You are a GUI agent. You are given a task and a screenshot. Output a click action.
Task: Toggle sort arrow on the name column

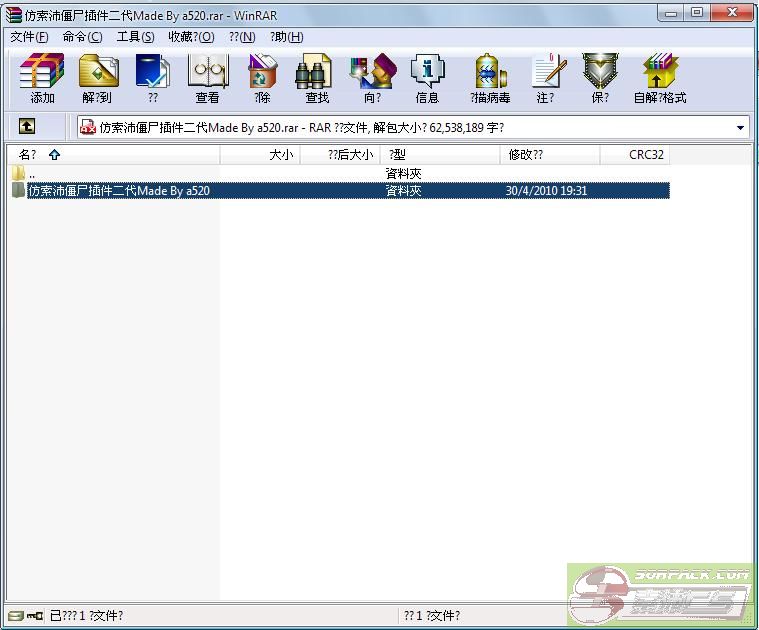click(54, 155)
